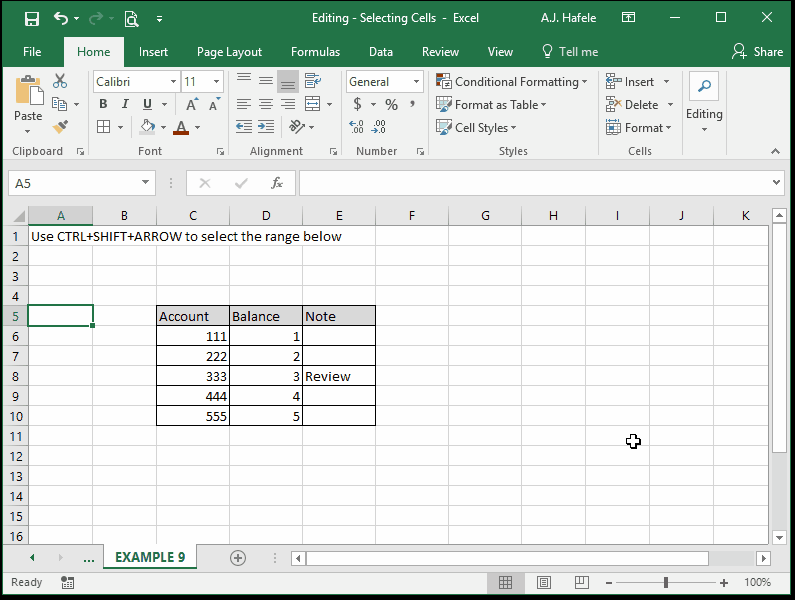Select column C header
The height and width of the screenshot is (600, 795).
click(193, 216)
